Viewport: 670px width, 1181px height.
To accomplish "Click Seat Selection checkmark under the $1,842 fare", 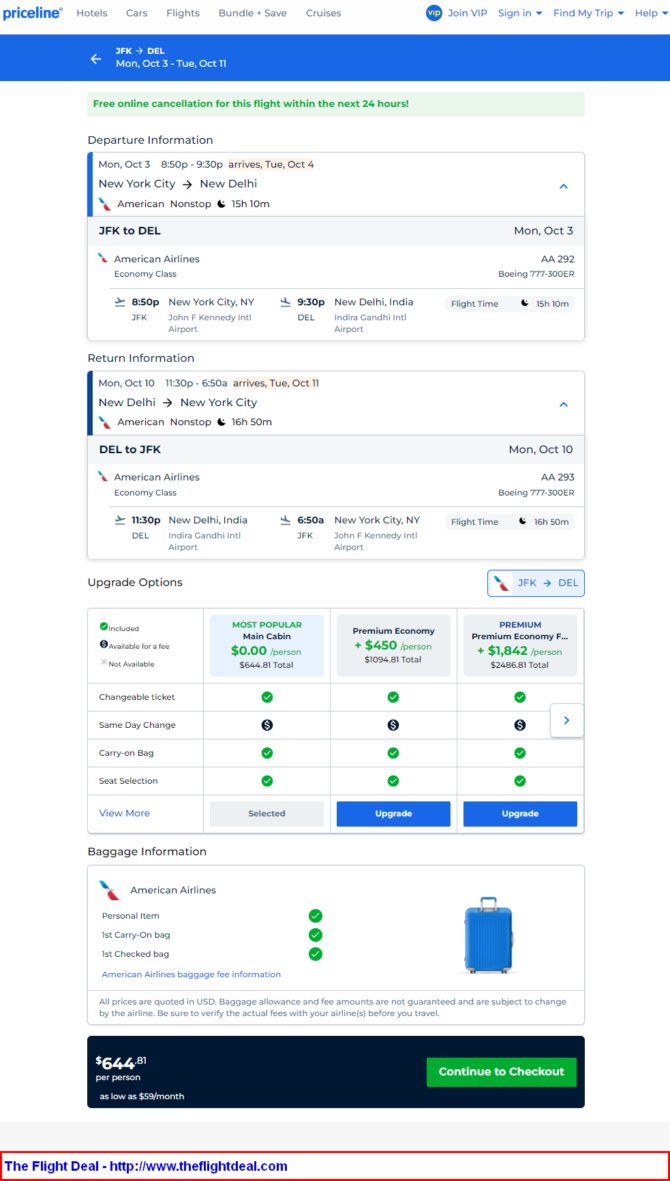I will pos(519,781).
